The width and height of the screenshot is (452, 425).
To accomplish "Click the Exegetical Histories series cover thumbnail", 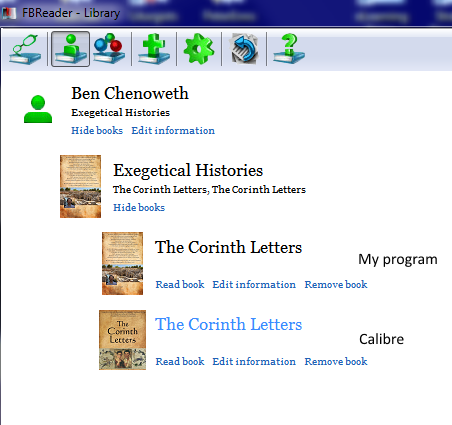I will (80, 186).
